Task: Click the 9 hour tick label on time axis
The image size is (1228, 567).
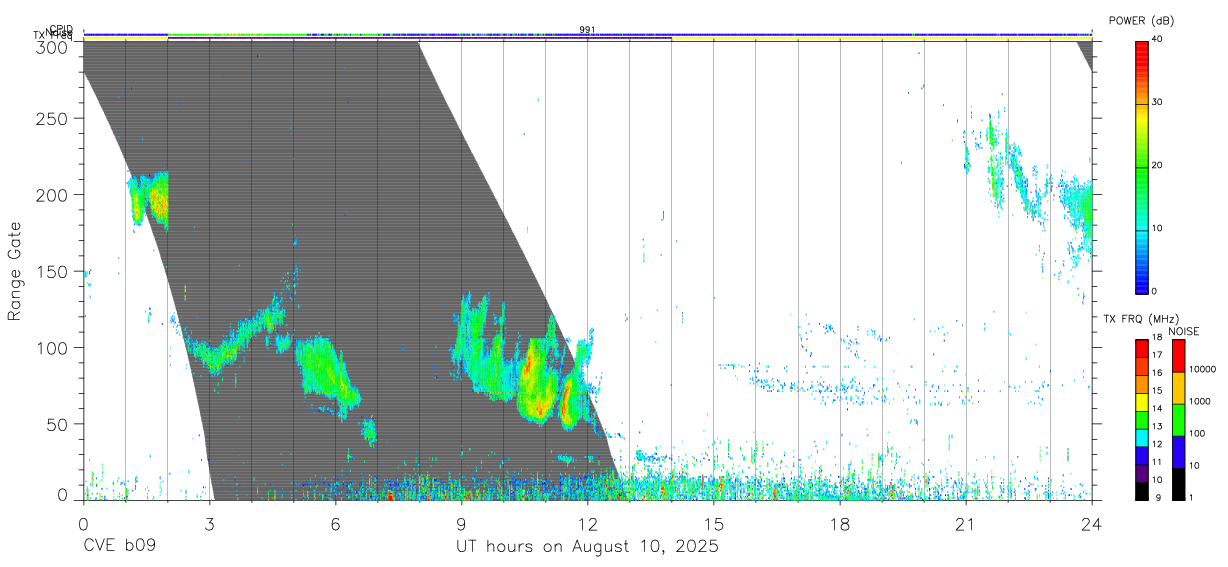Action: point(461,525)
